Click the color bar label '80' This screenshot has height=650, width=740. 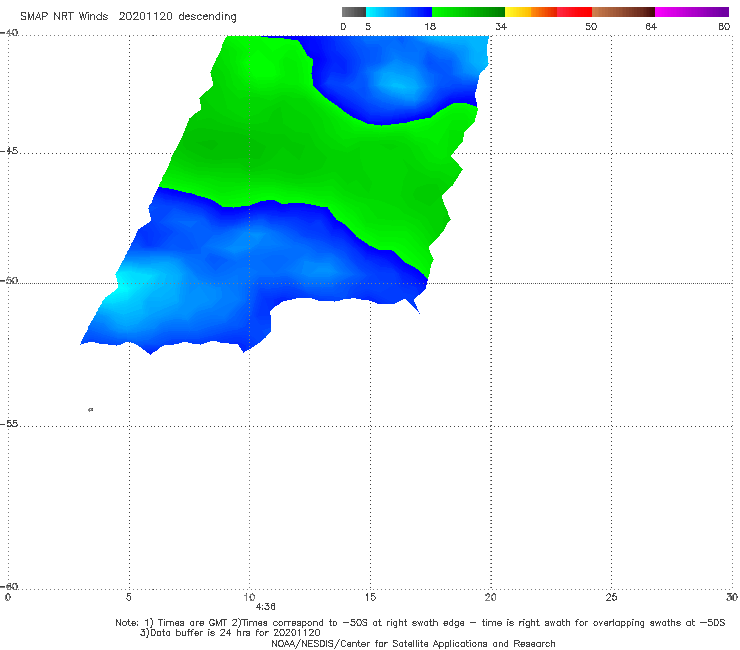[x=724, y=26]
